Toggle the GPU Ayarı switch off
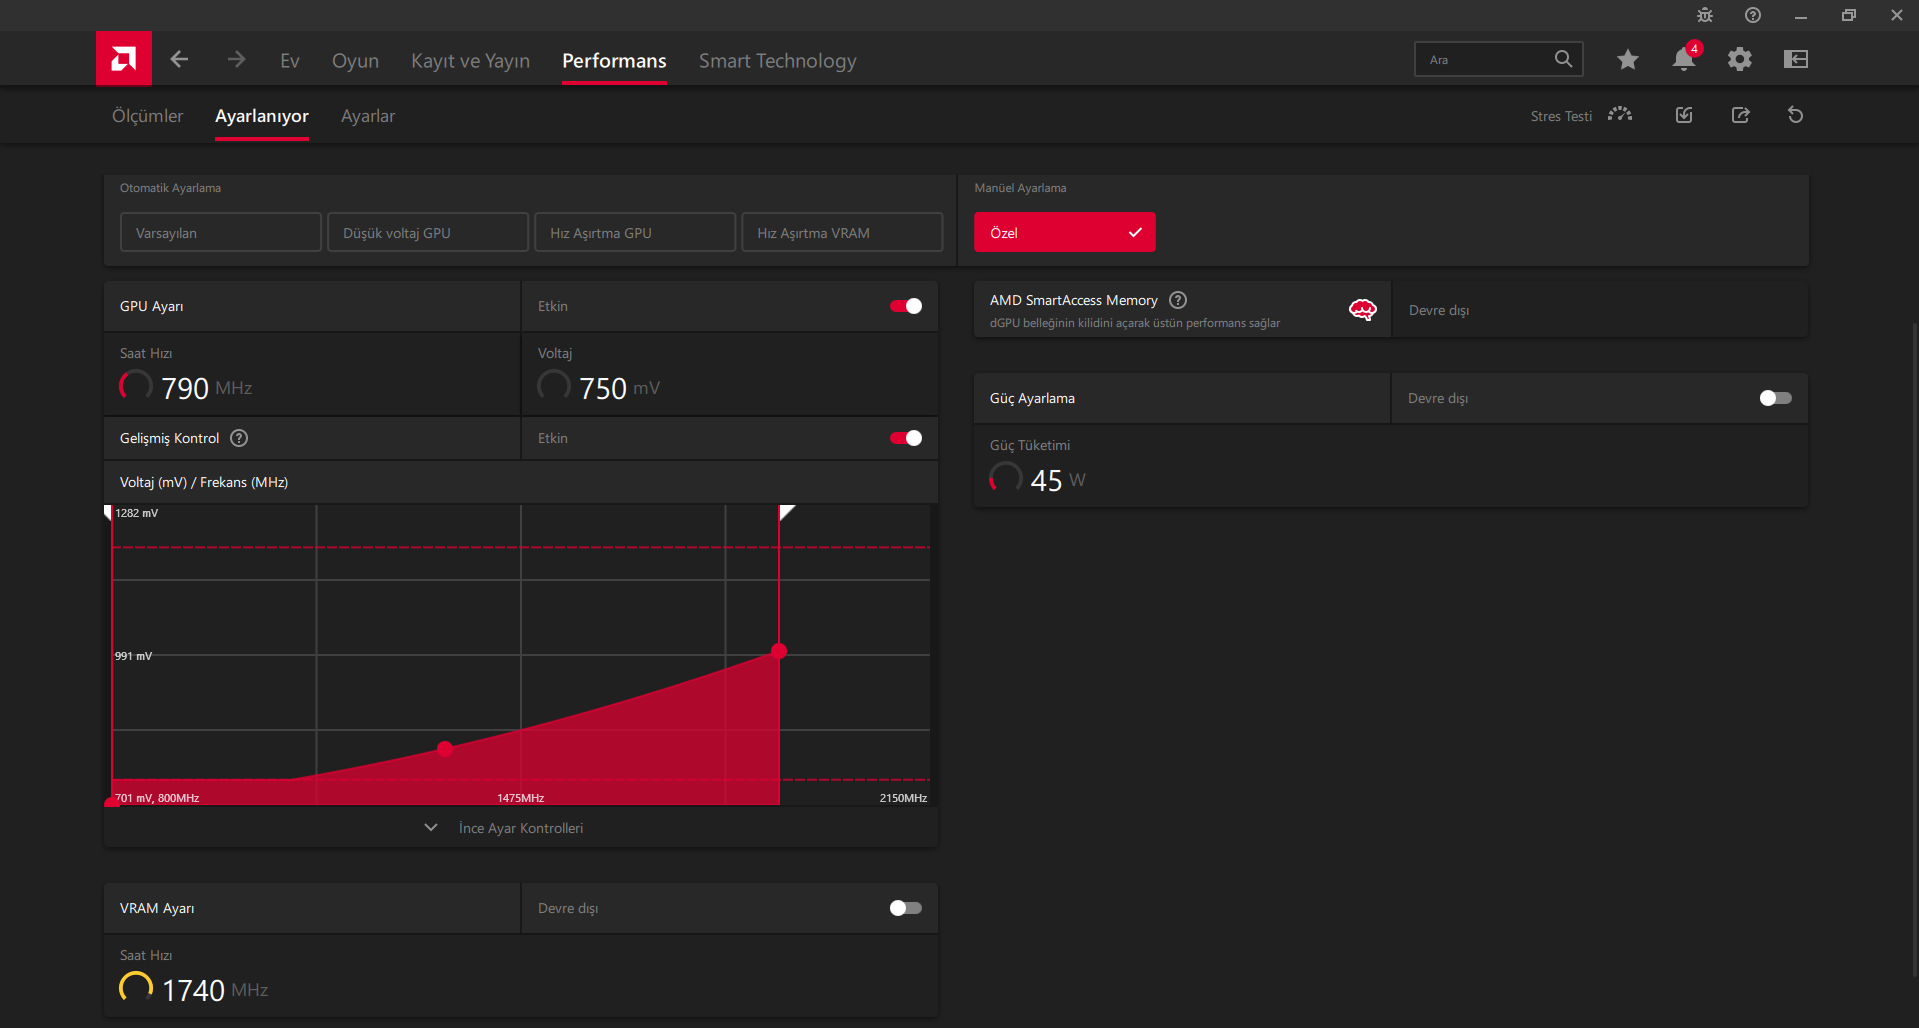 coord(906,306)
